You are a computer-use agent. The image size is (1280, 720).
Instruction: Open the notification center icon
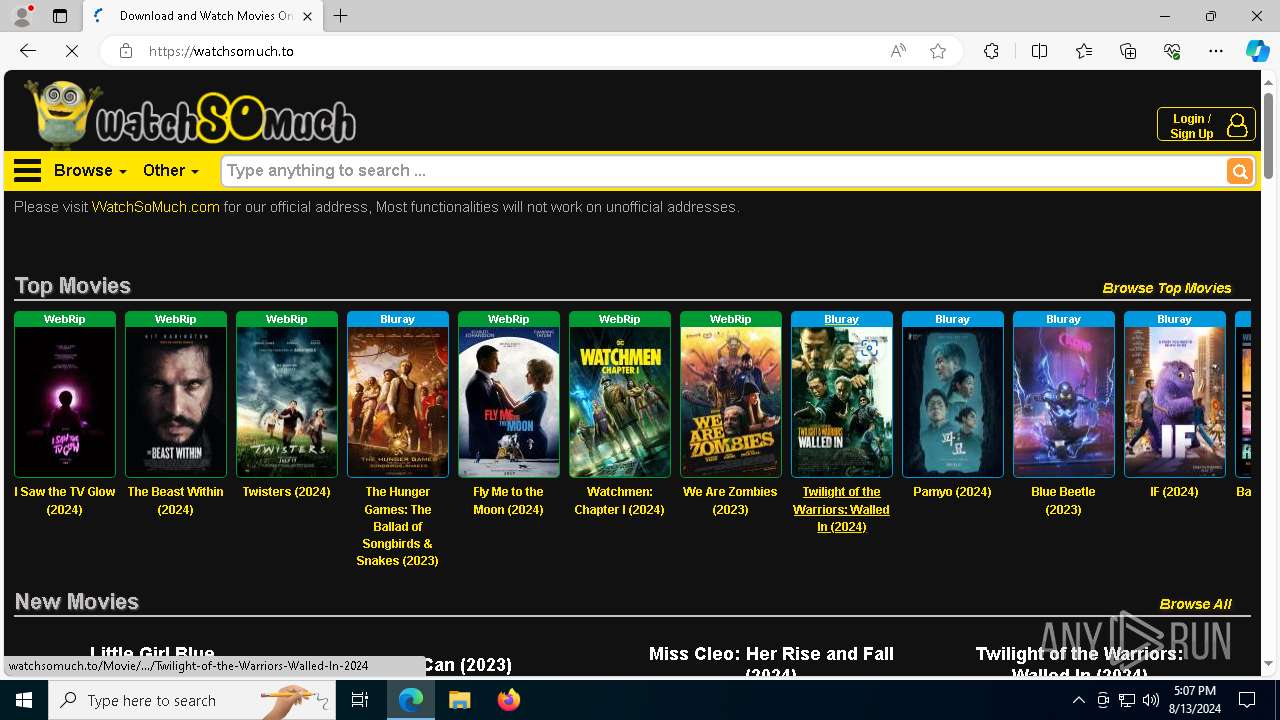click(1247, 700)
